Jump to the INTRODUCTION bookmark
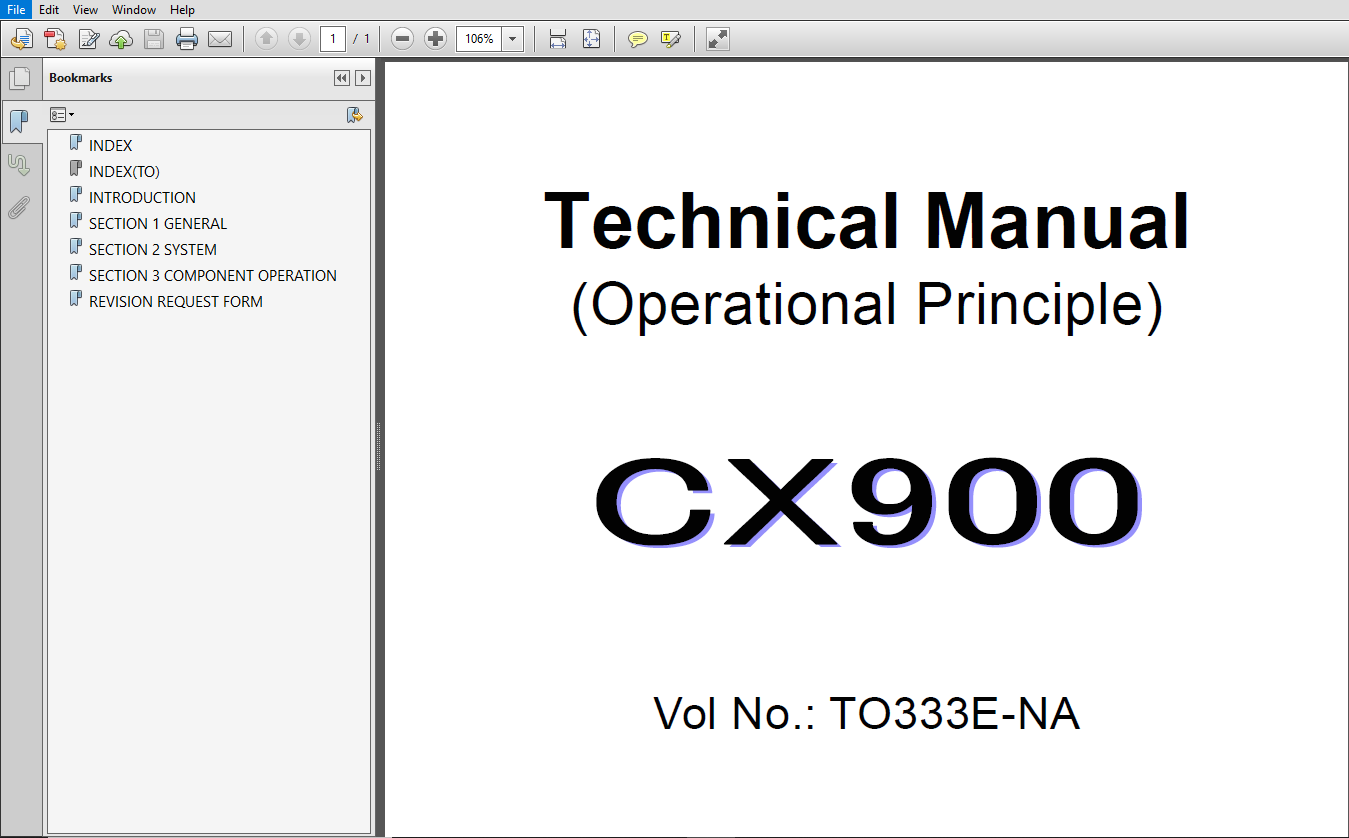The height and width of the screenshot is (838, 1349). (142, 197)
